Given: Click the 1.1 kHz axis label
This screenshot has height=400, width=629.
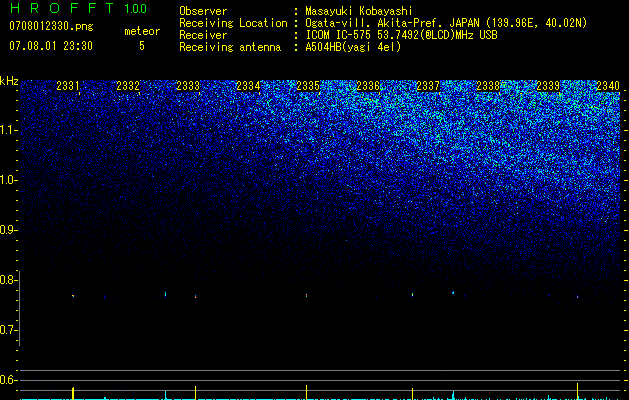Looking at the screenshot, I should pos(7,130).
